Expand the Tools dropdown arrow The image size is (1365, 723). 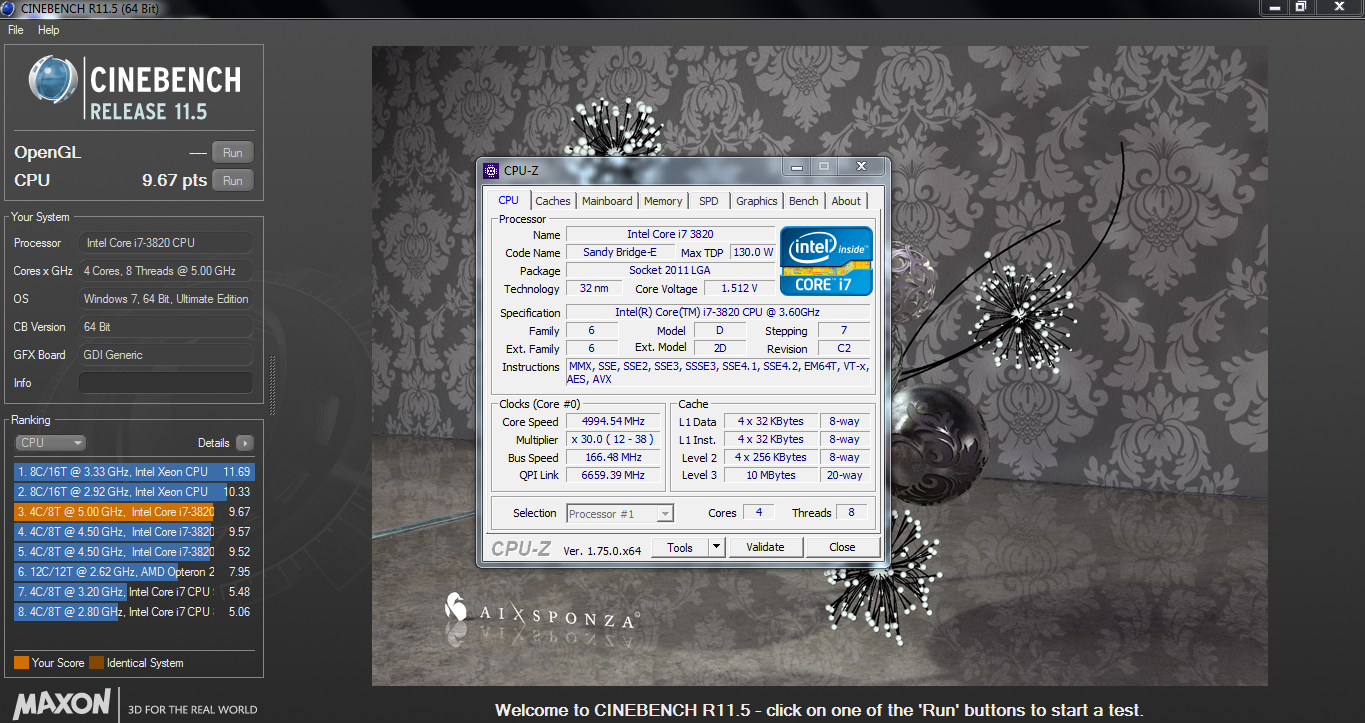coord(716,547)
